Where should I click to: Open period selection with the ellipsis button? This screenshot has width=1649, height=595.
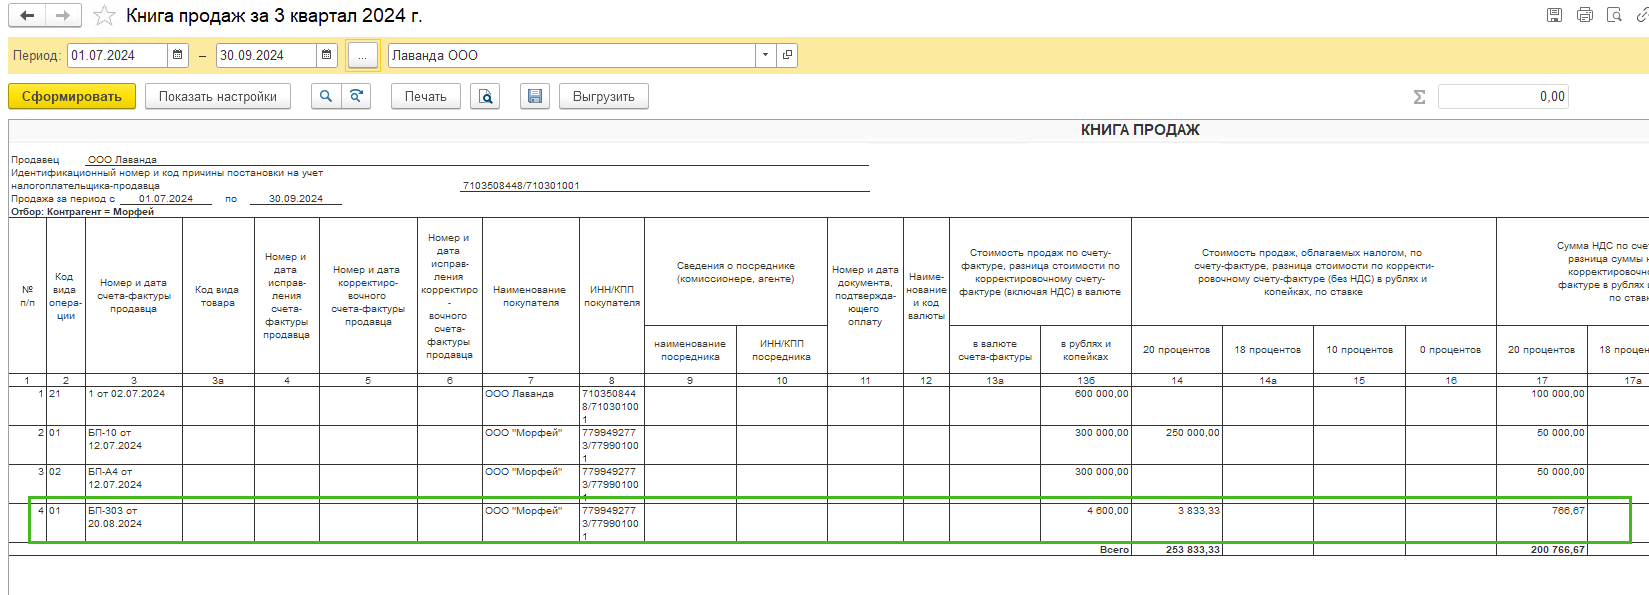click(x=363, y=56)
